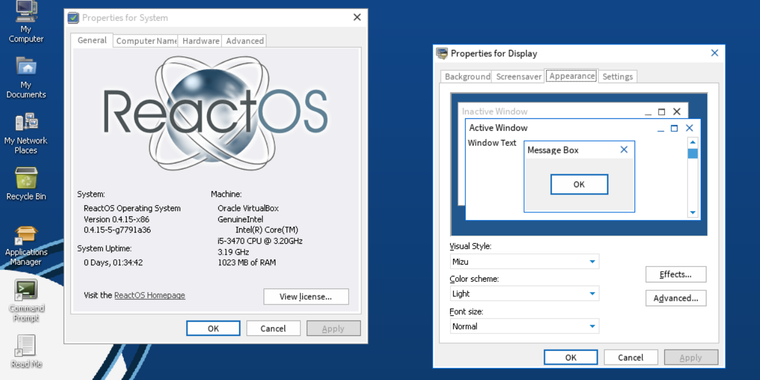This screenshot has height=380, width=760.
Task: Click Cancel in Properties for Display
Action: point(631,357)
